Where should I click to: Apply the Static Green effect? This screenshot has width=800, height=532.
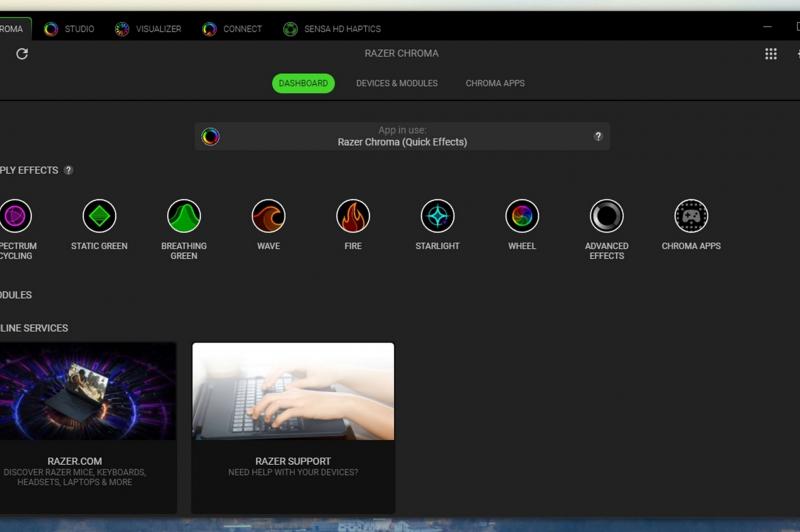99,216
